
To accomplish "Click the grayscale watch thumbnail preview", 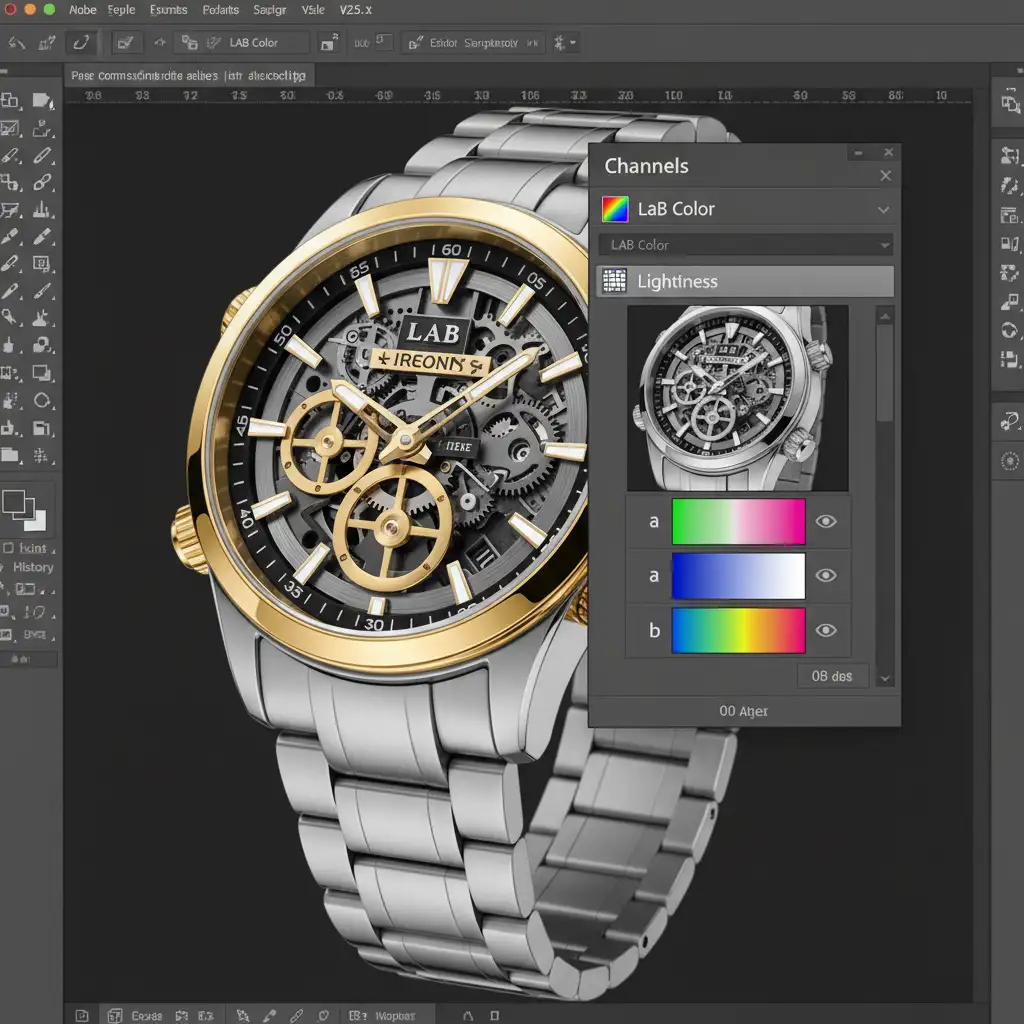I will (x=737, y=398).
